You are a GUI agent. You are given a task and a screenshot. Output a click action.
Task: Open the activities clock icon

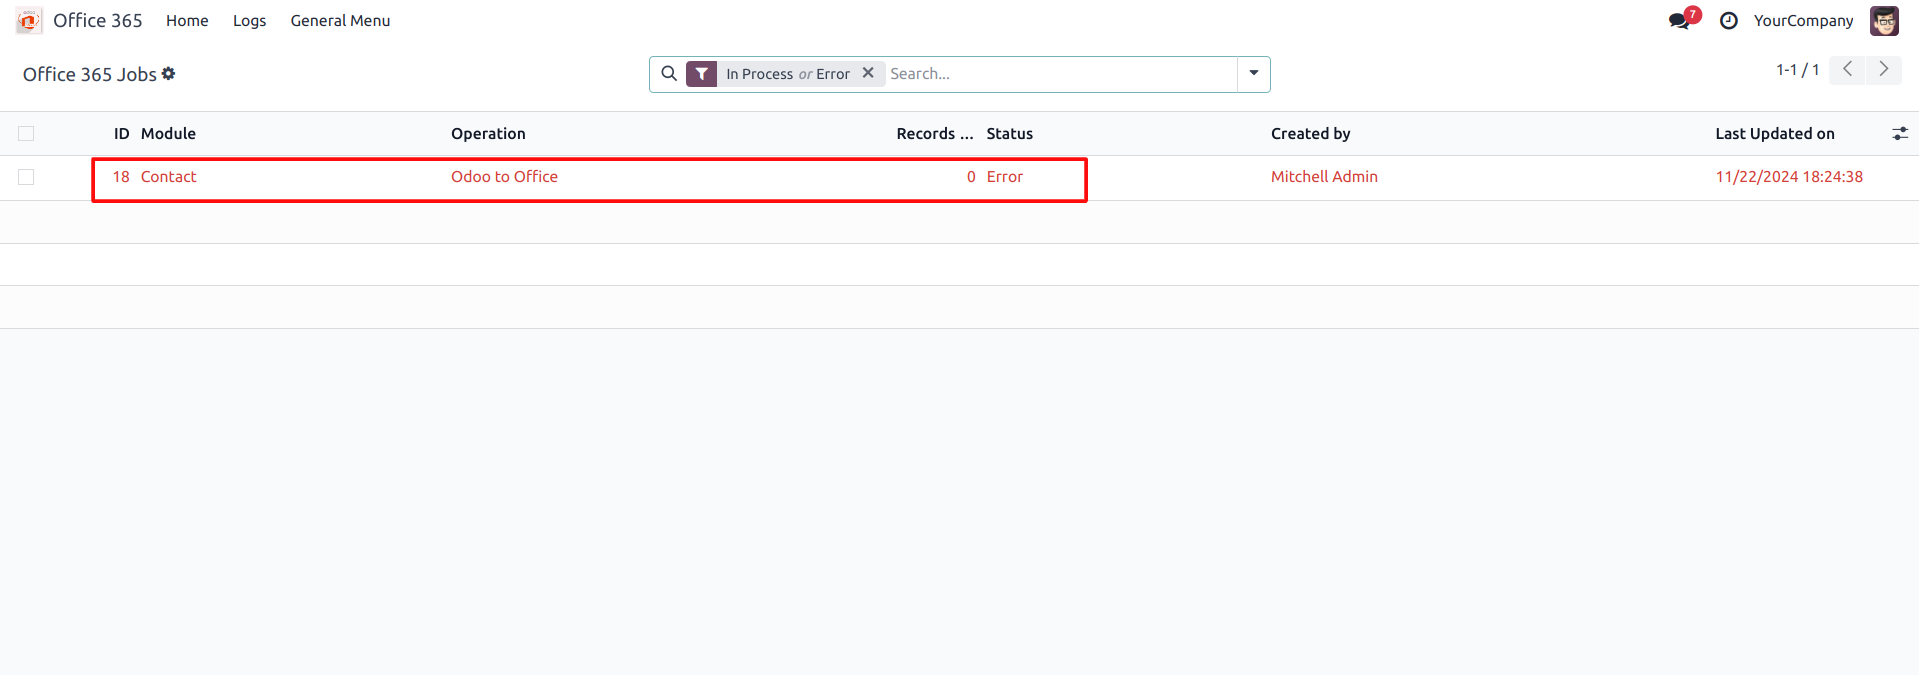1728,21
